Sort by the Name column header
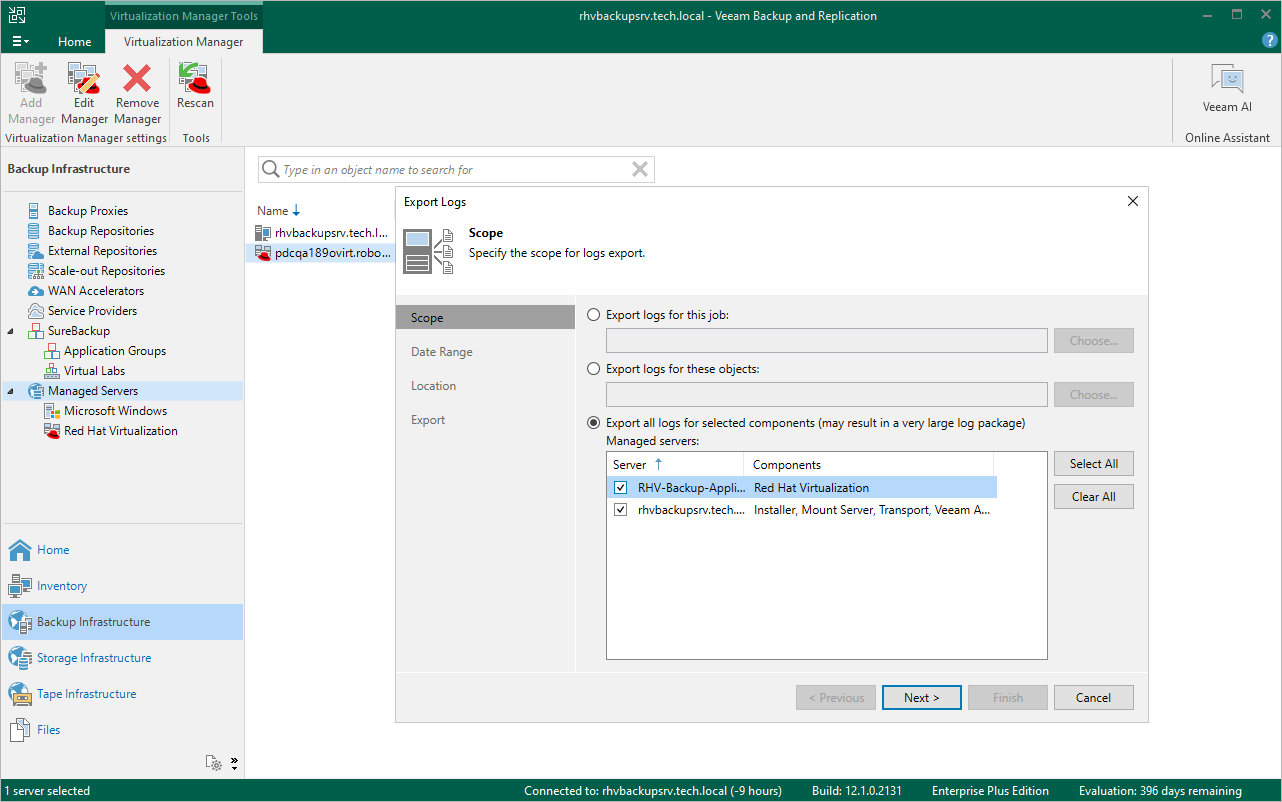The height and width of the screenshot is (802, 1282). coord(272,211)
